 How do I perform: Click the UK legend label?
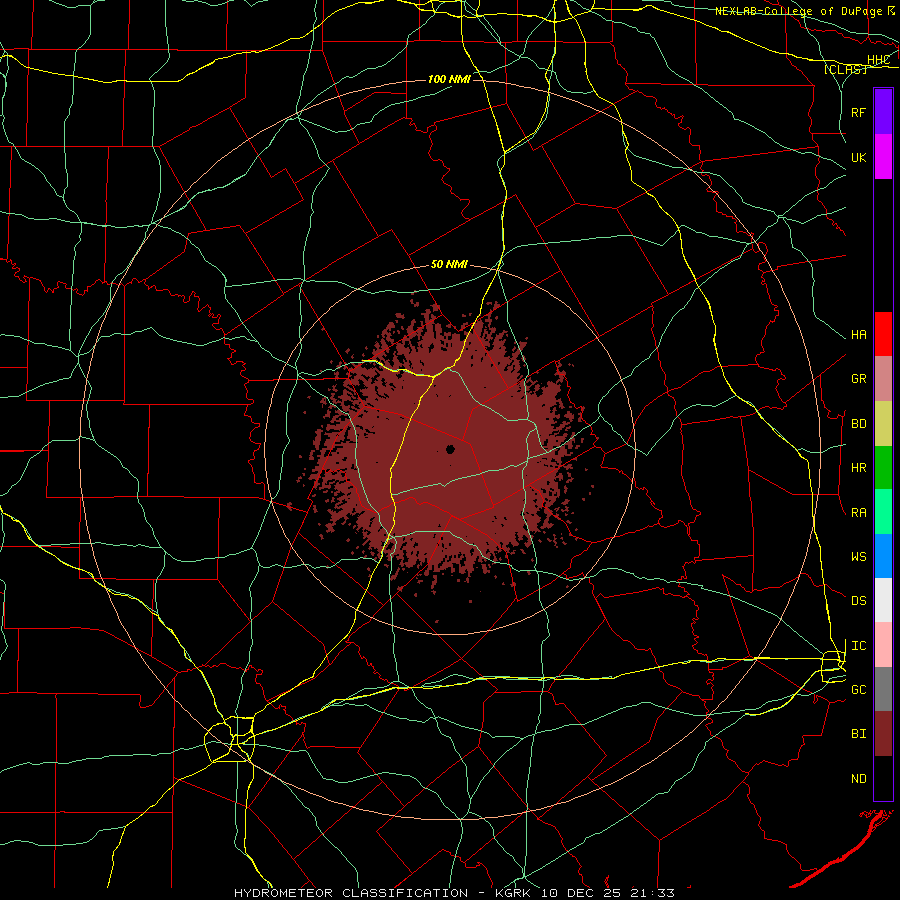[859, 157]
